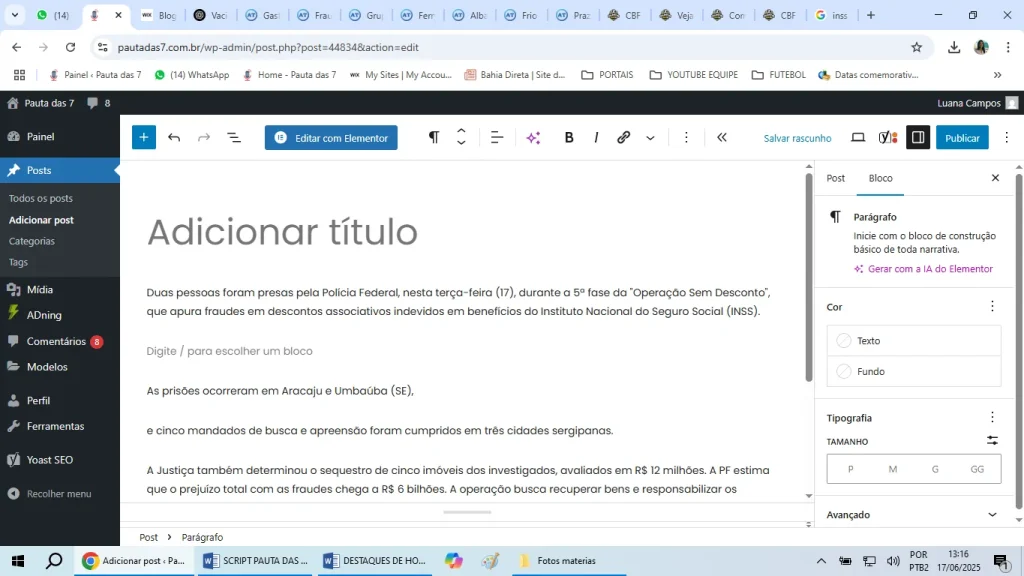Screen dimensions: 1024x576
Task: Close the settings sidebar
Action: pos(995,178)
